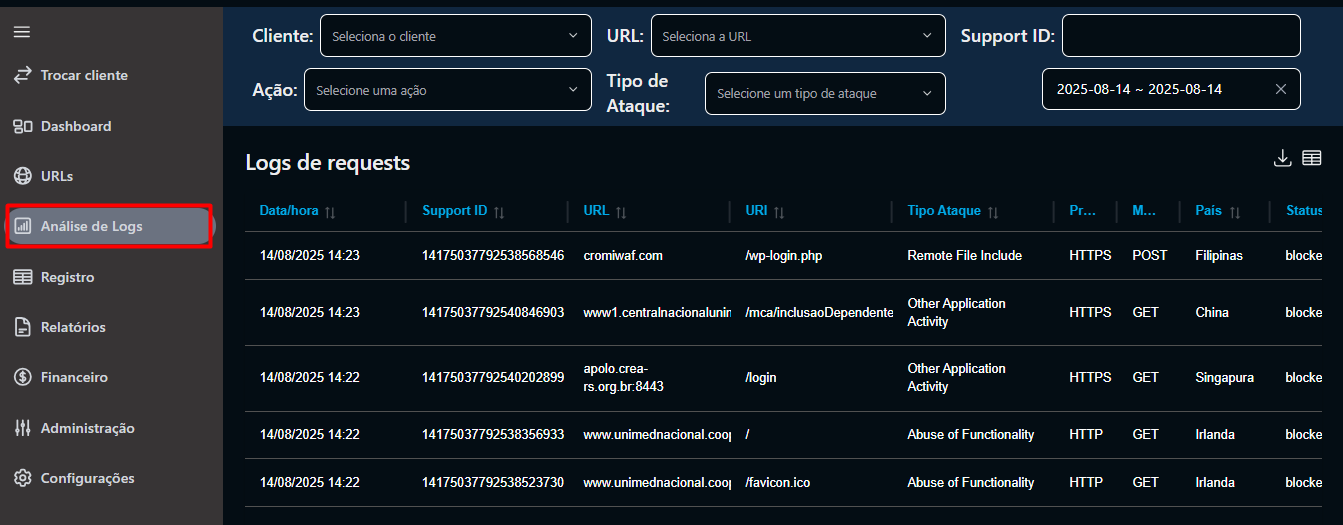Sort by Data/hora column
Image resolution: width=1343 pixels, height=525 pixels.
(330, 212)
